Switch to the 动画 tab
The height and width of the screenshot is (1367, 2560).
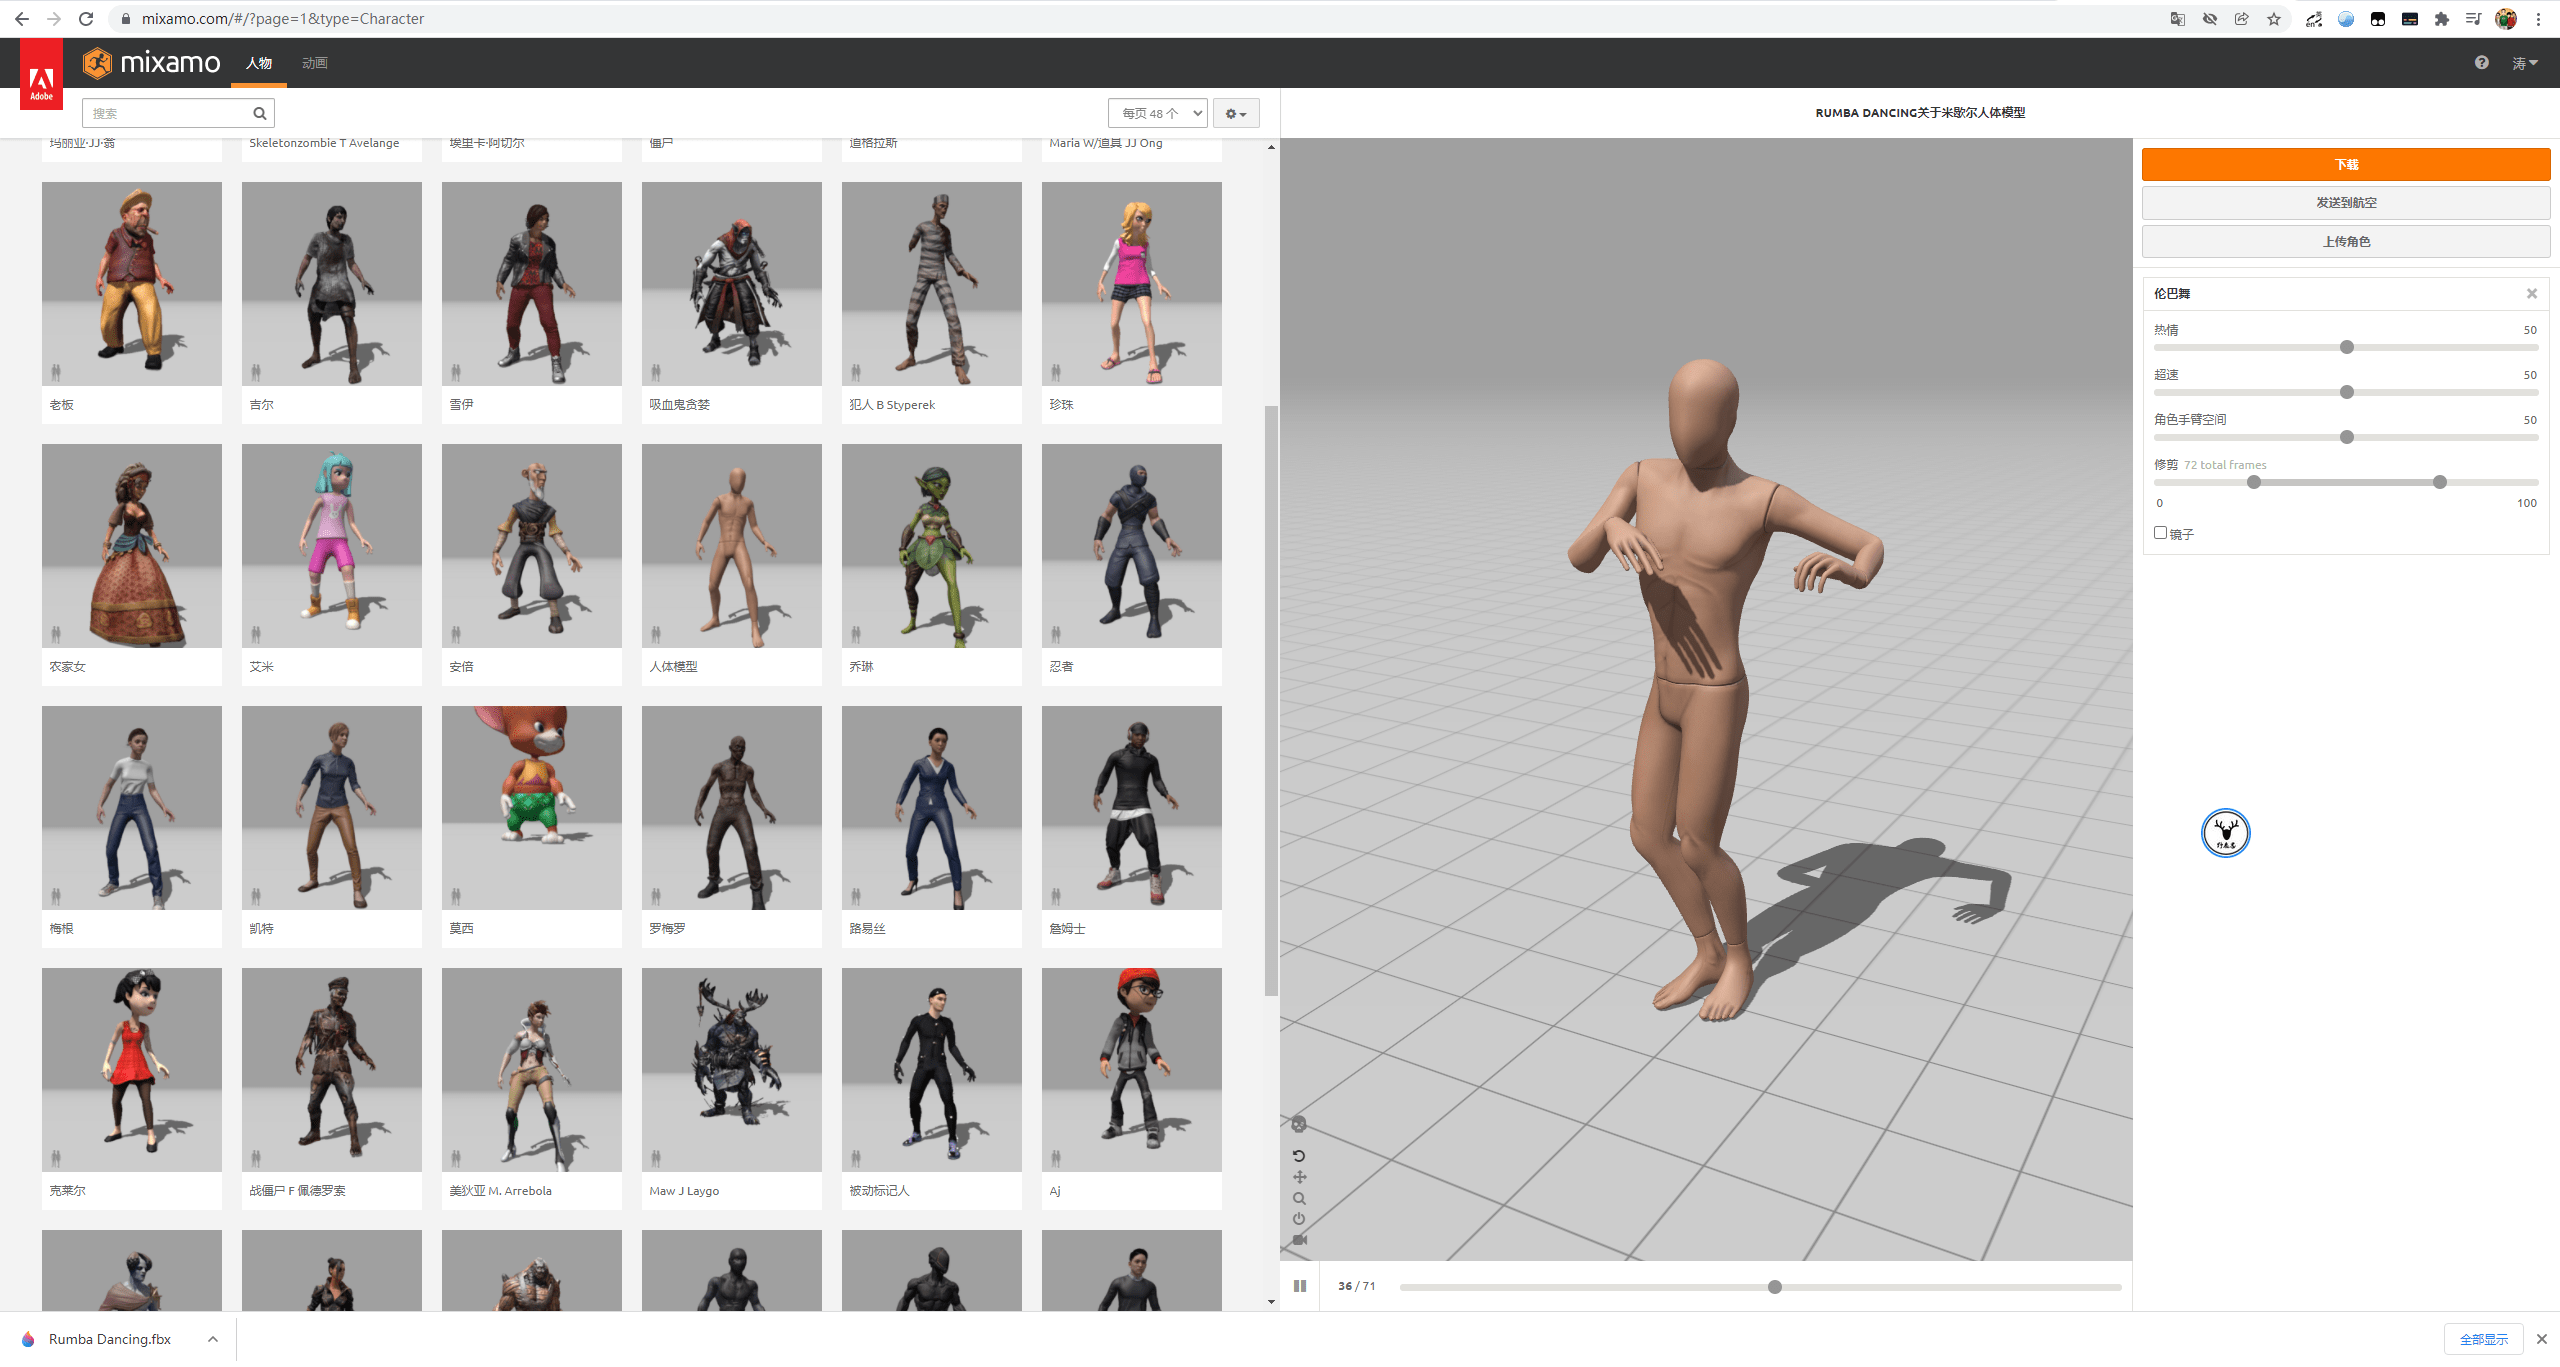pos(313,63)
